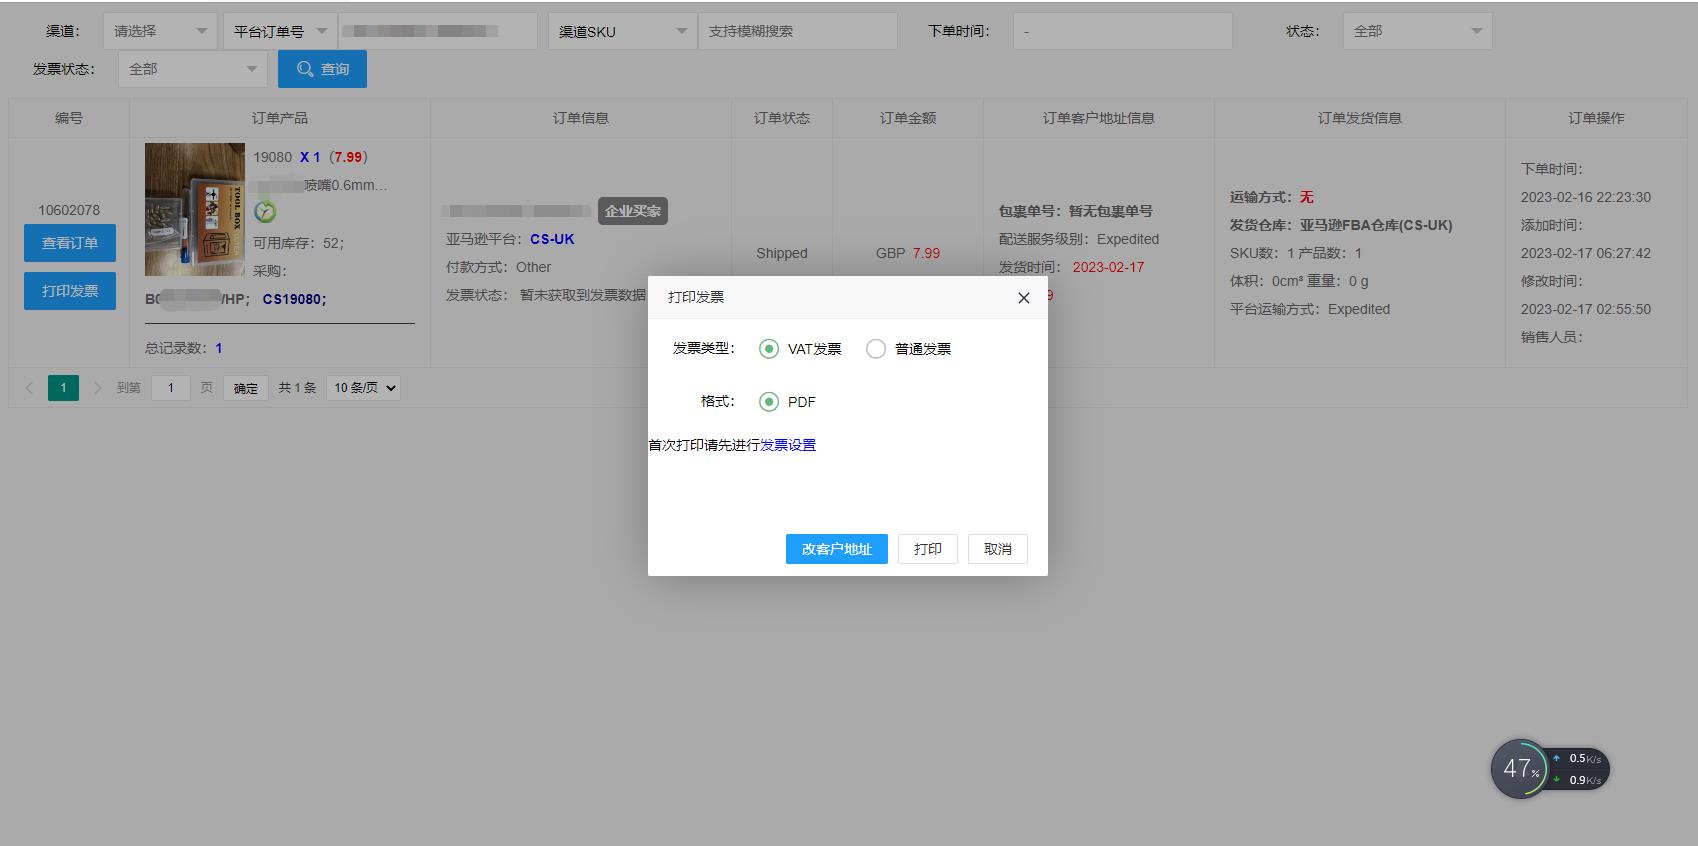Click the 查询 search button

click(x=322, y=69)
